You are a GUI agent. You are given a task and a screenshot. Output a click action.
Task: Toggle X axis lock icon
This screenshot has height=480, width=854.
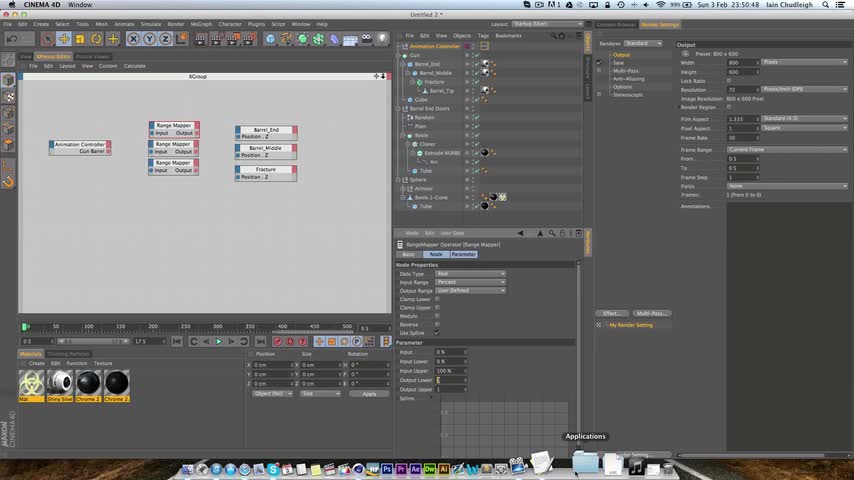coord(133,39)
